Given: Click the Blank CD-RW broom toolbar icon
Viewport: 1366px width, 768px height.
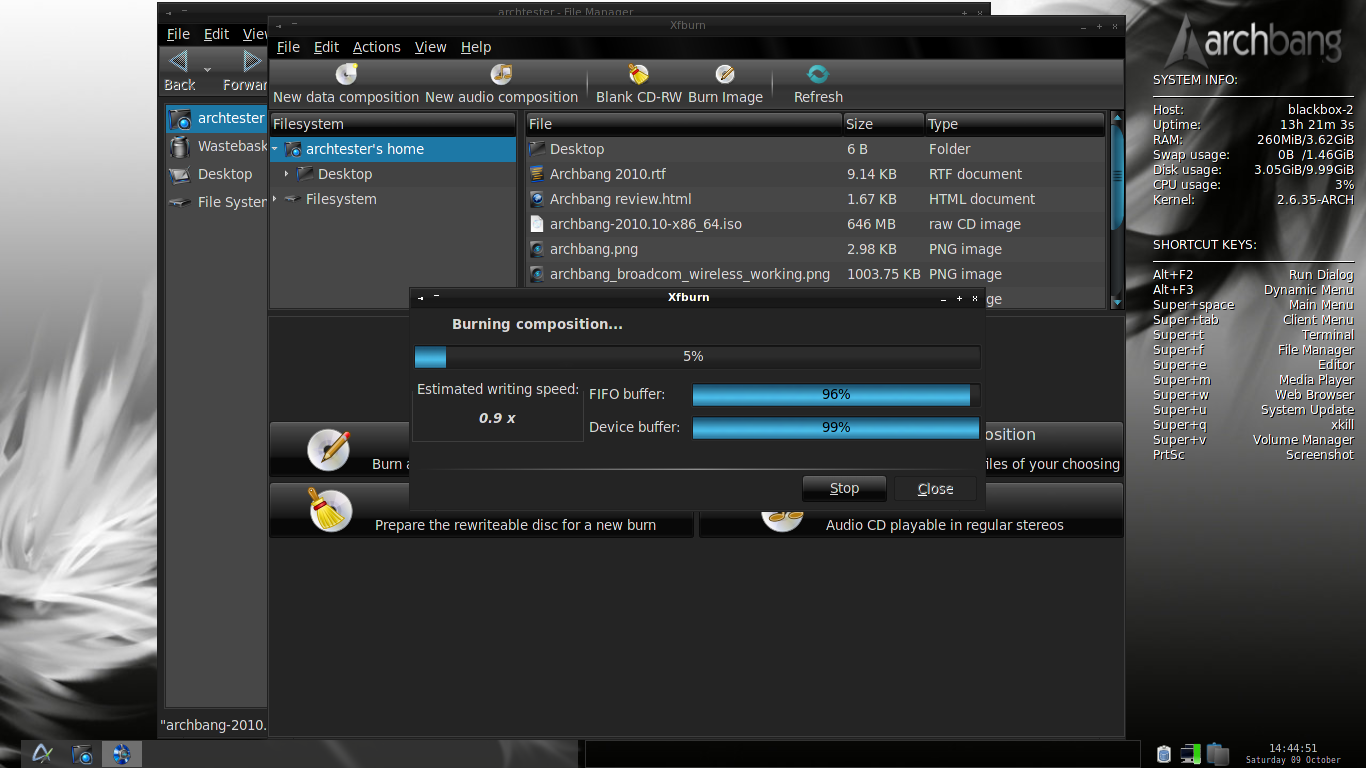Looking at the screenshot, I should tap(638, 74).
